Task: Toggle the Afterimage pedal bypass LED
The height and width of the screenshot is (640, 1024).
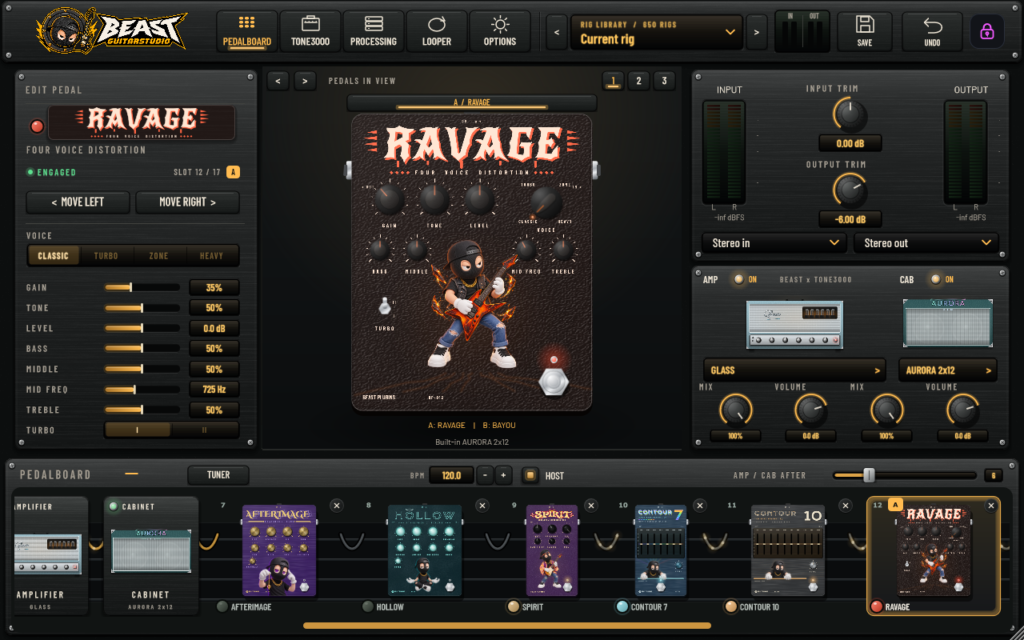Action: (x=223, y=607)
